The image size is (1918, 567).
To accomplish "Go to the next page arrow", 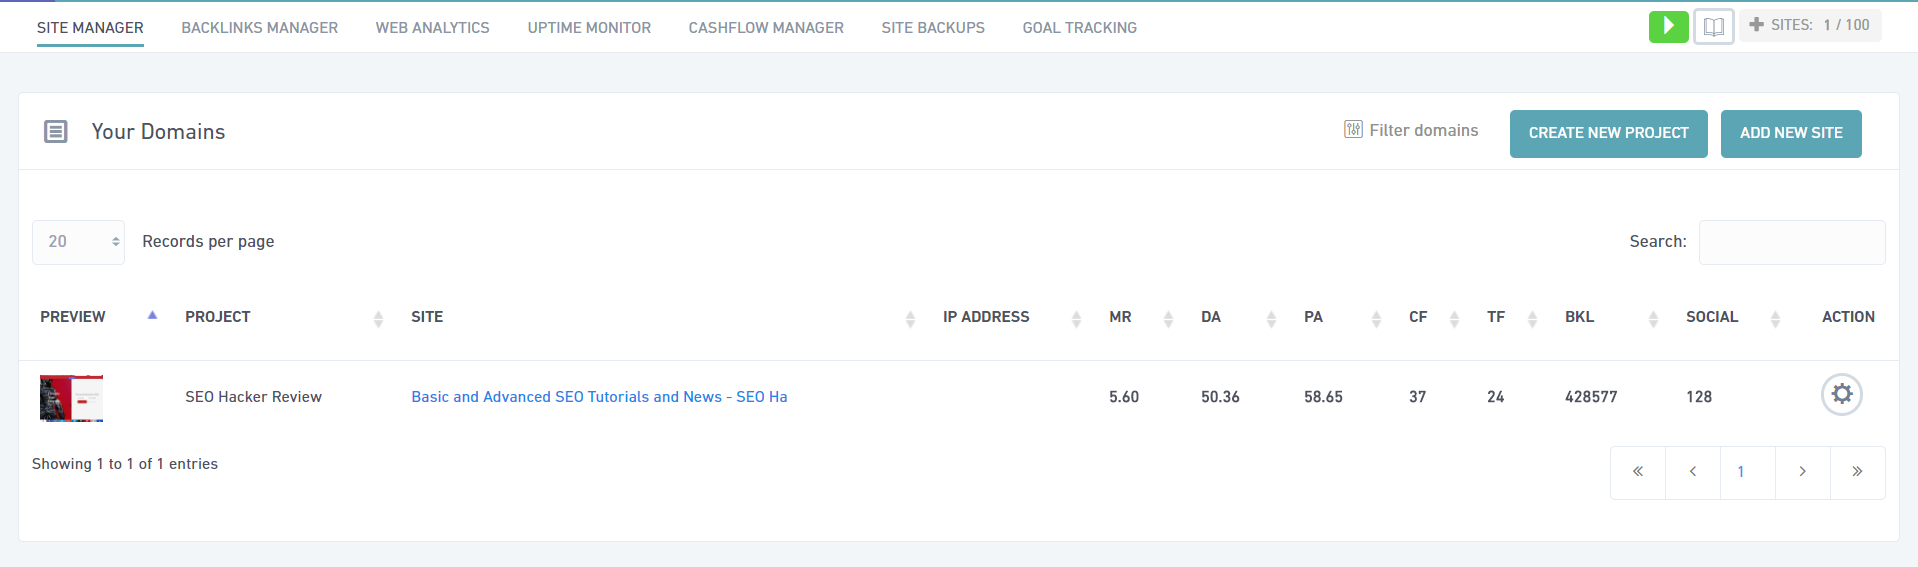I will pos(1802,472).
